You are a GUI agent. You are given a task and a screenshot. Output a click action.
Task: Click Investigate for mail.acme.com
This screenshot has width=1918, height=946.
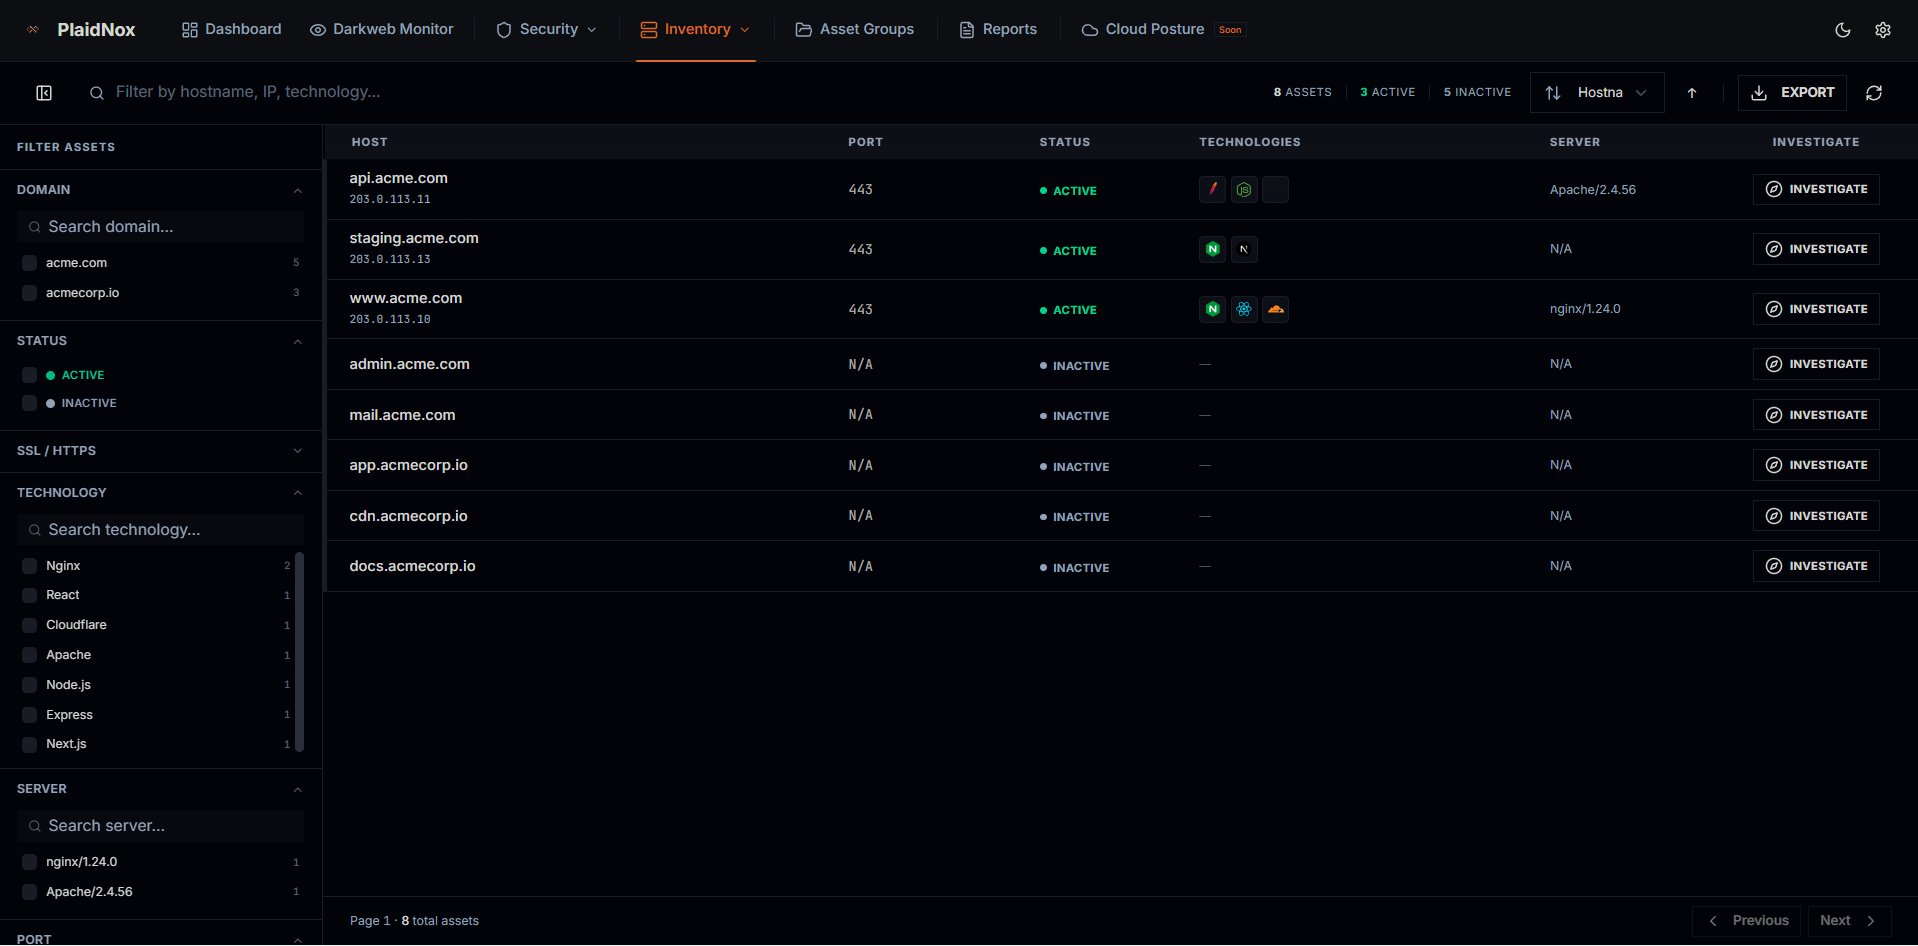coord(1816,414)
